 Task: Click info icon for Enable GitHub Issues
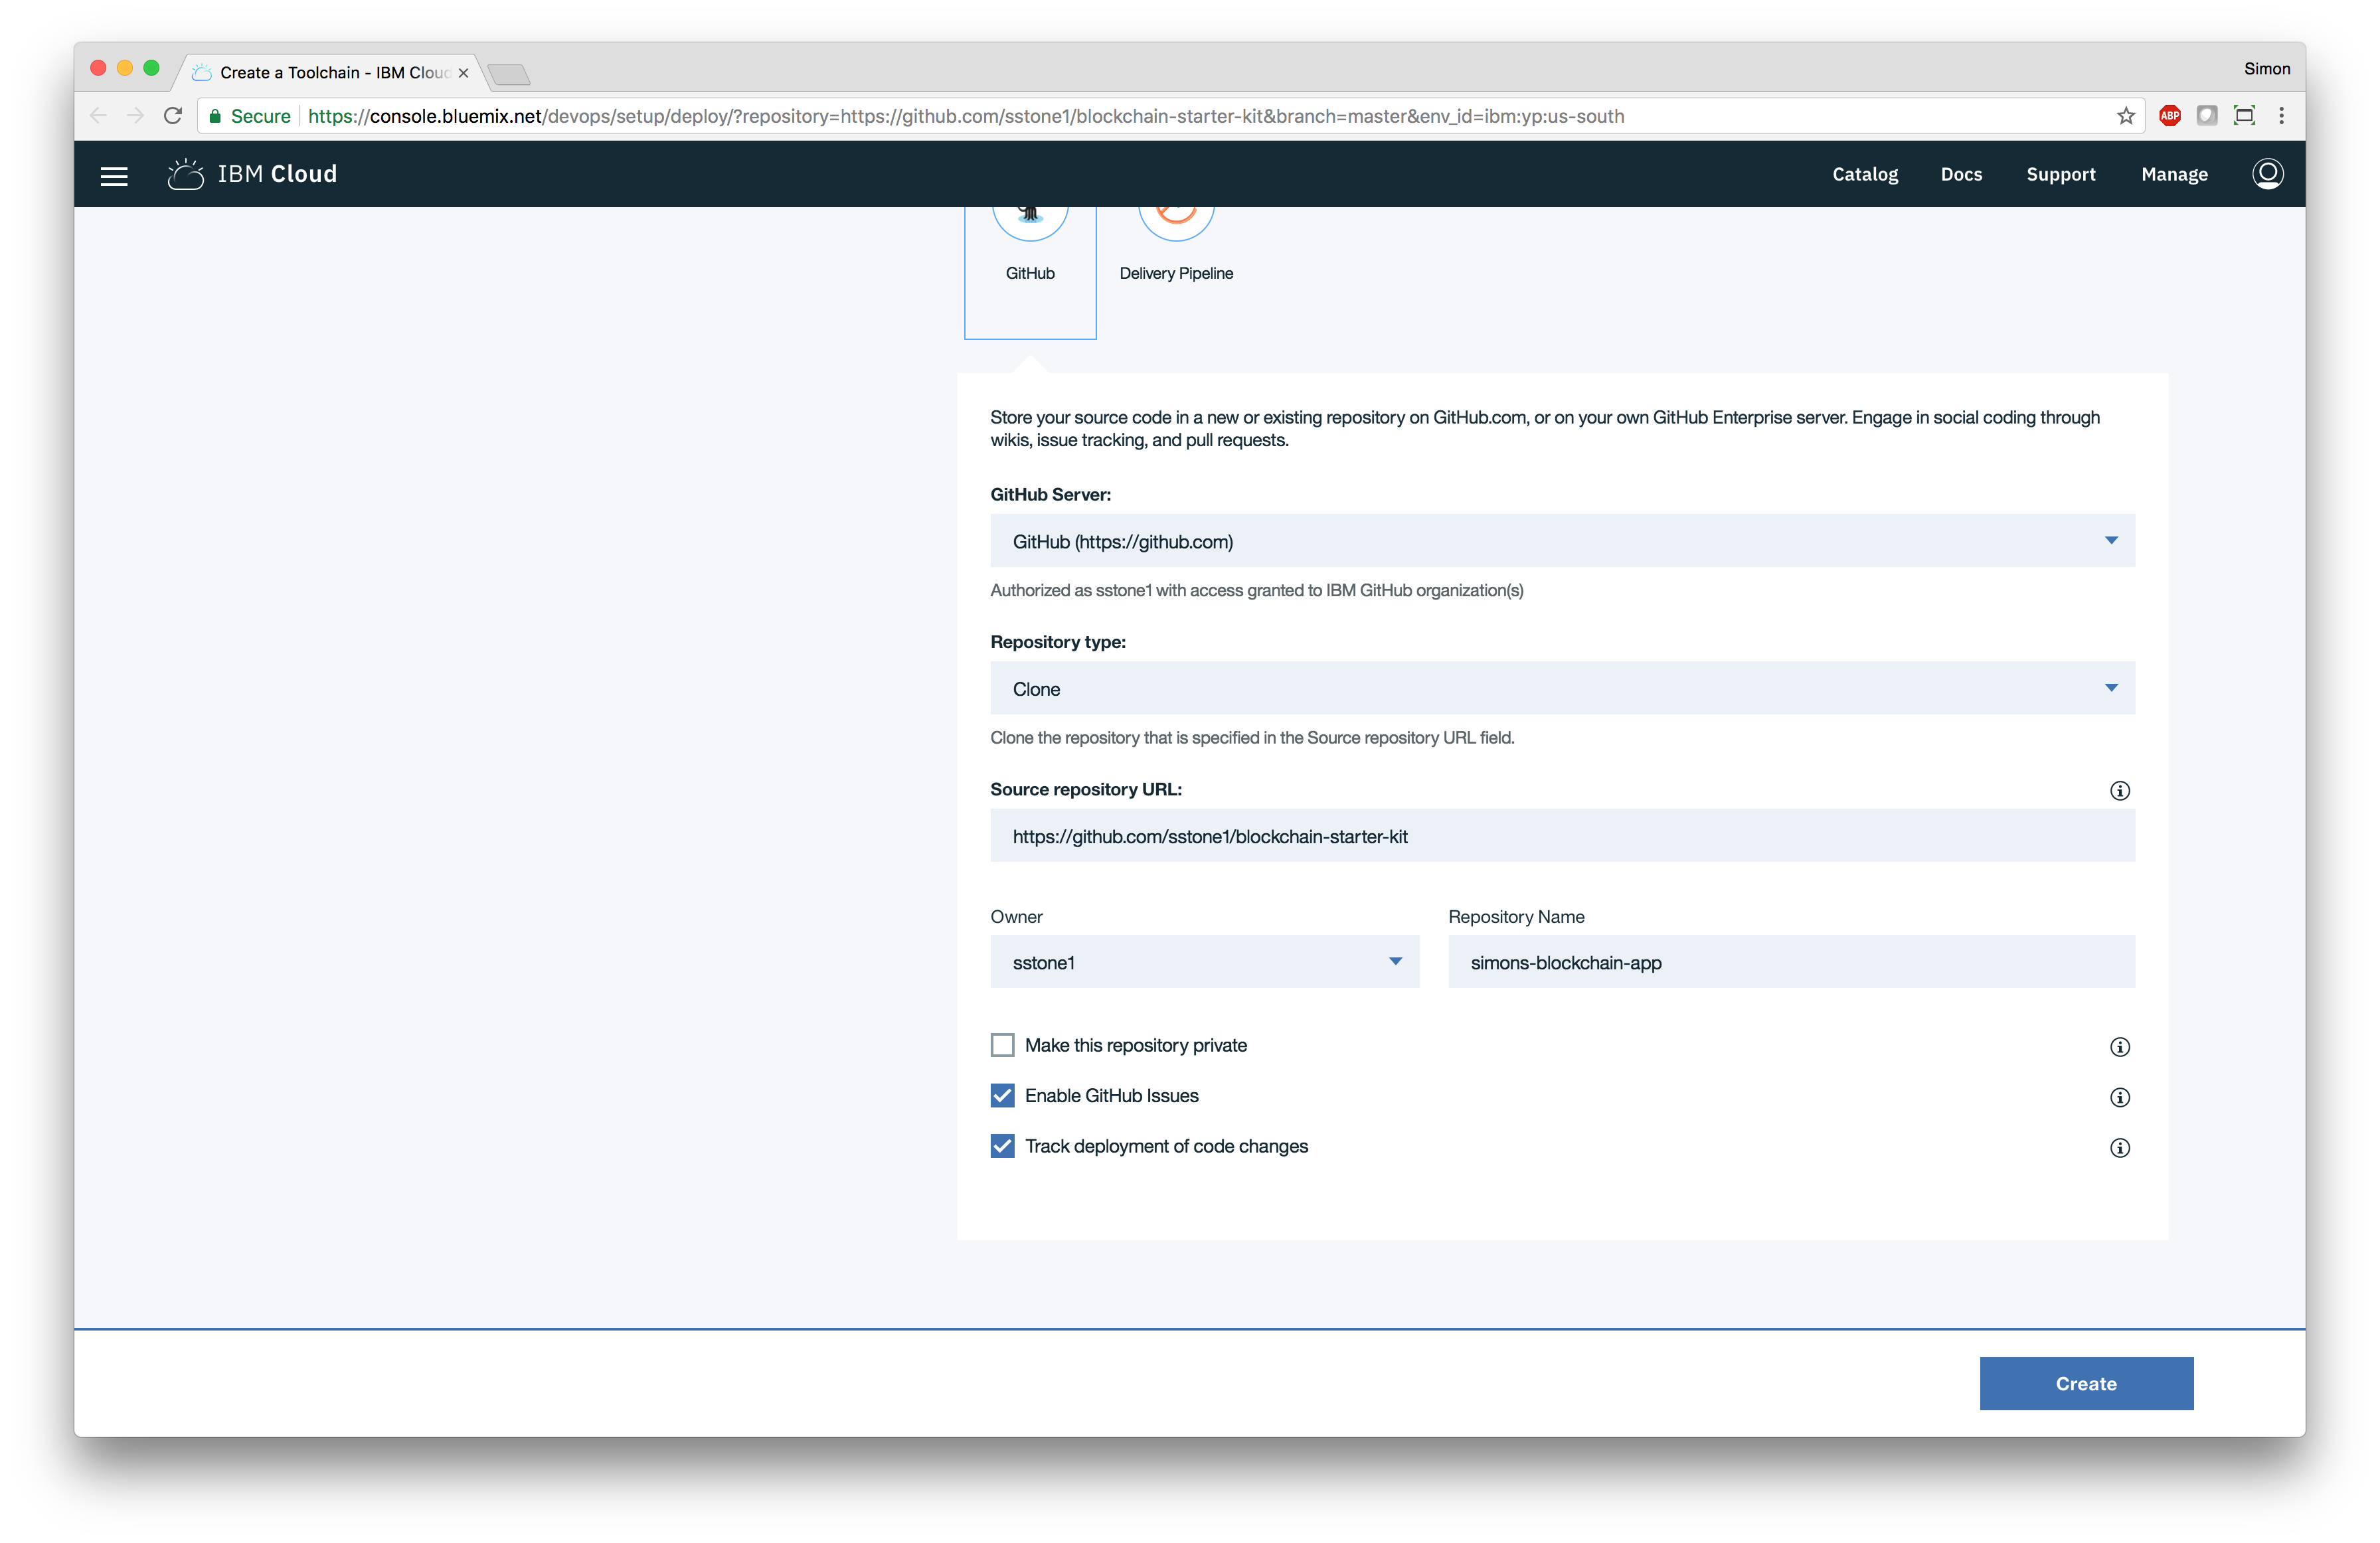[x=2119, y=1097]
